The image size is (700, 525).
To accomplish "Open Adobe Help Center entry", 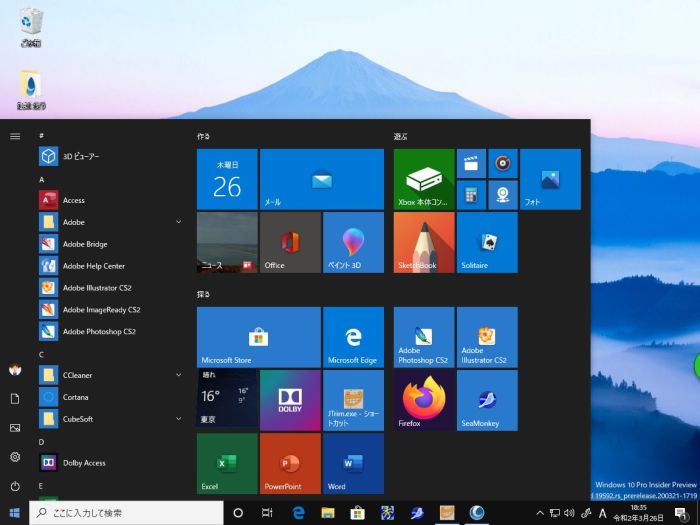I will pyautogui.click(x=93, y=266).
